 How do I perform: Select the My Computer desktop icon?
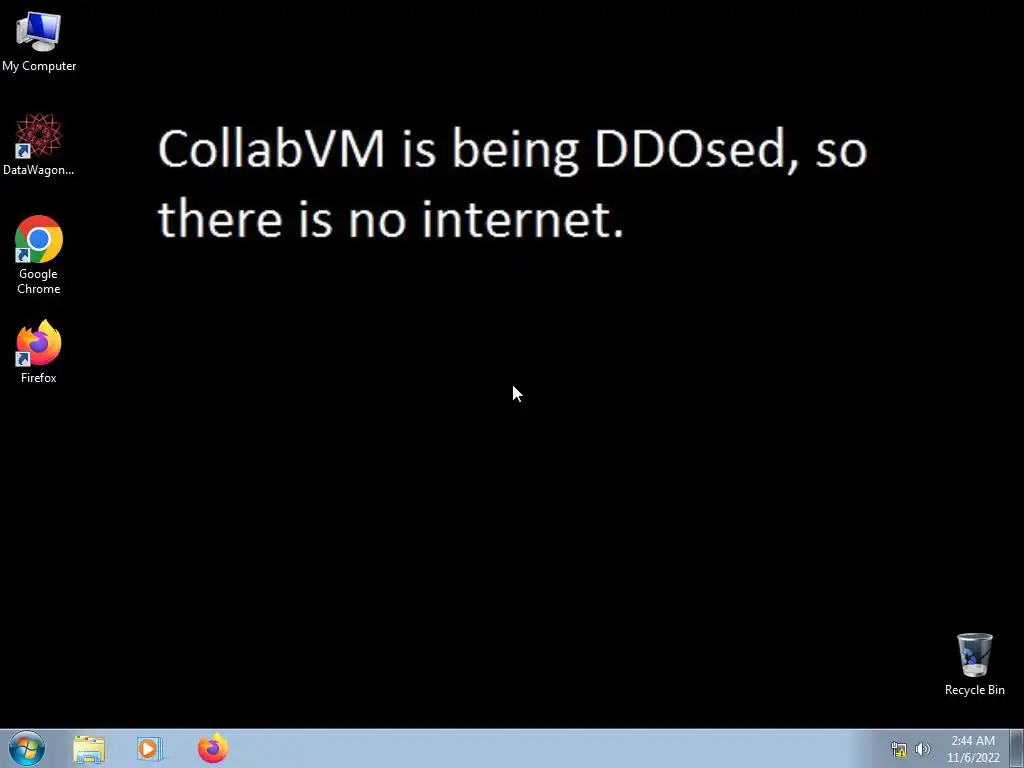click(39, 41)
